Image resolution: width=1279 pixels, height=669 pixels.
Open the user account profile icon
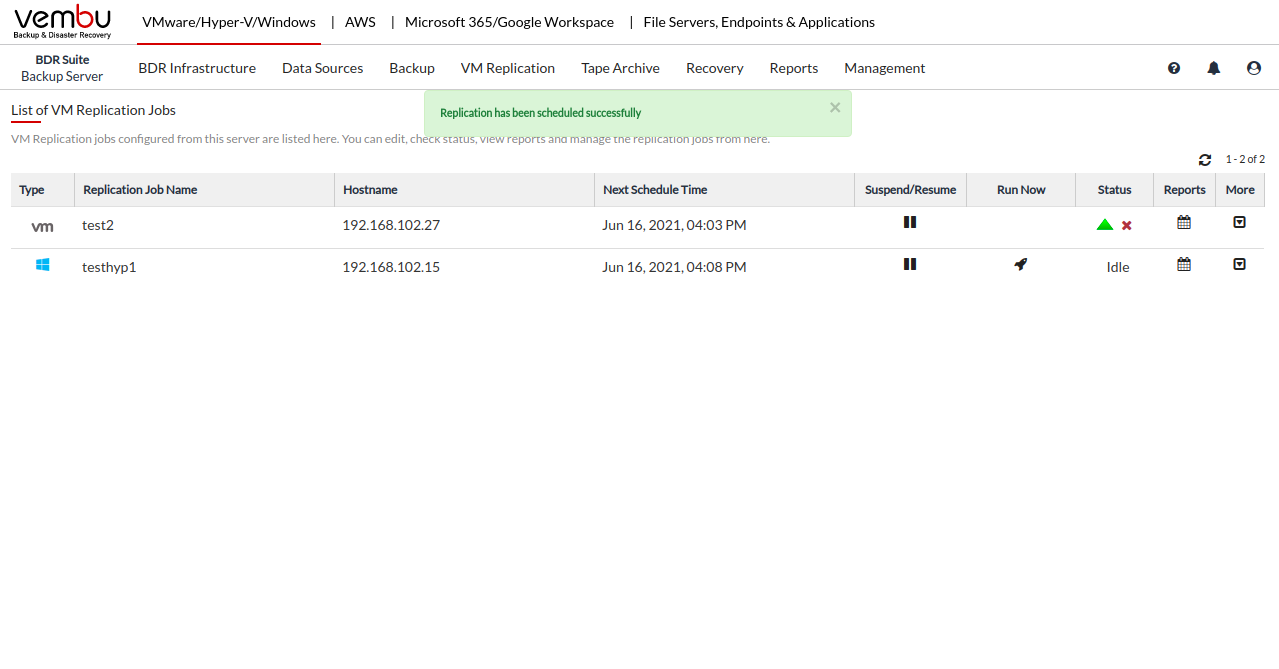click(1254, 68)
